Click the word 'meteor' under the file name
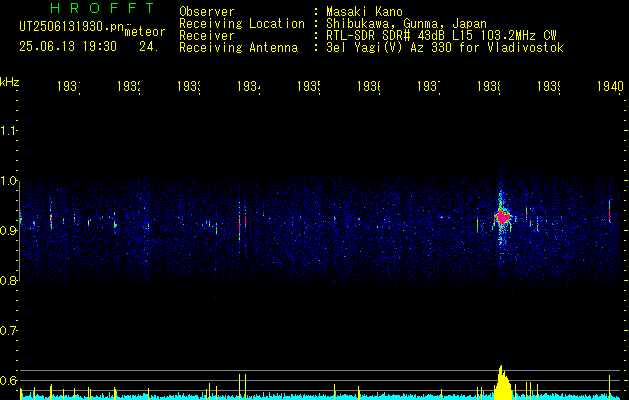The width and height of the screenshot is (629, 400). [145, 32]
